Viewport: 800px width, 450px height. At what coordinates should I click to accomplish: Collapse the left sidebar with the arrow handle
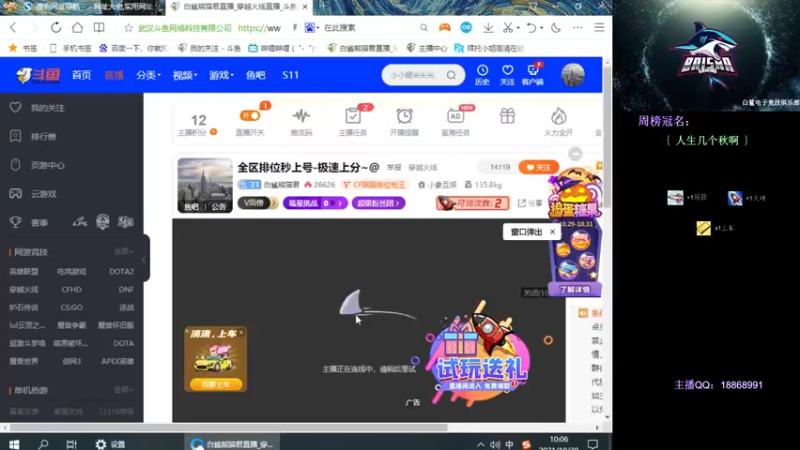[144, 259]
